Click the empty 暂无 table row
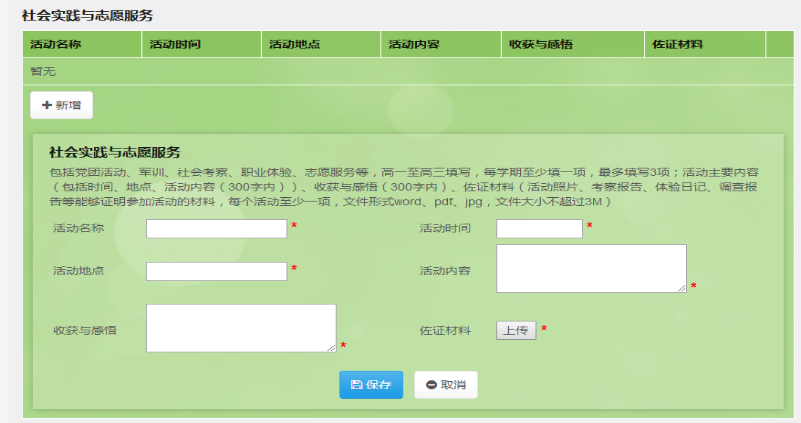 pos(400,72)
